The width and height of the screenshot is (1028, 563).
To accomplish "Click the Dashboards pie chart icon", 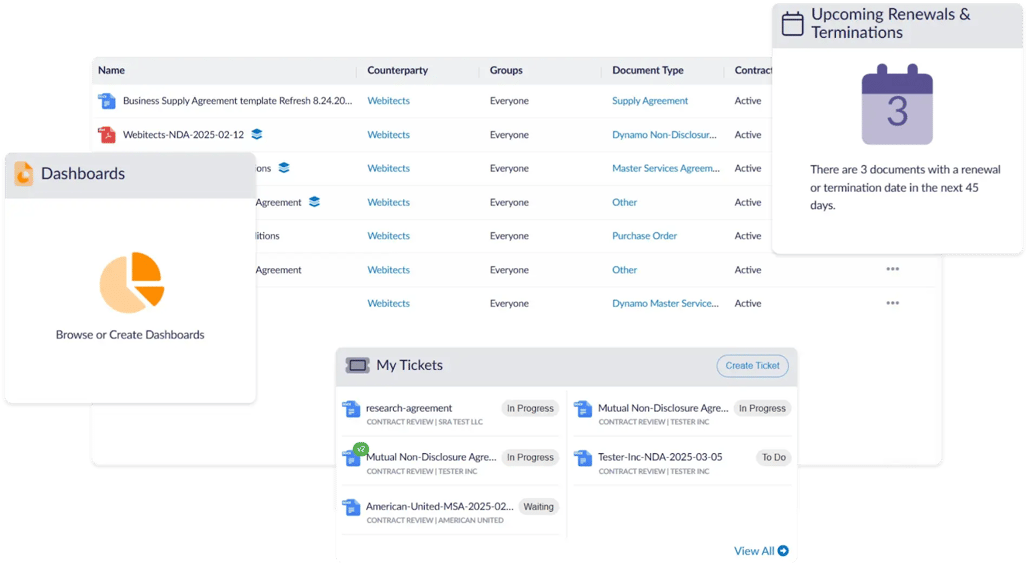I will [131, 282].
